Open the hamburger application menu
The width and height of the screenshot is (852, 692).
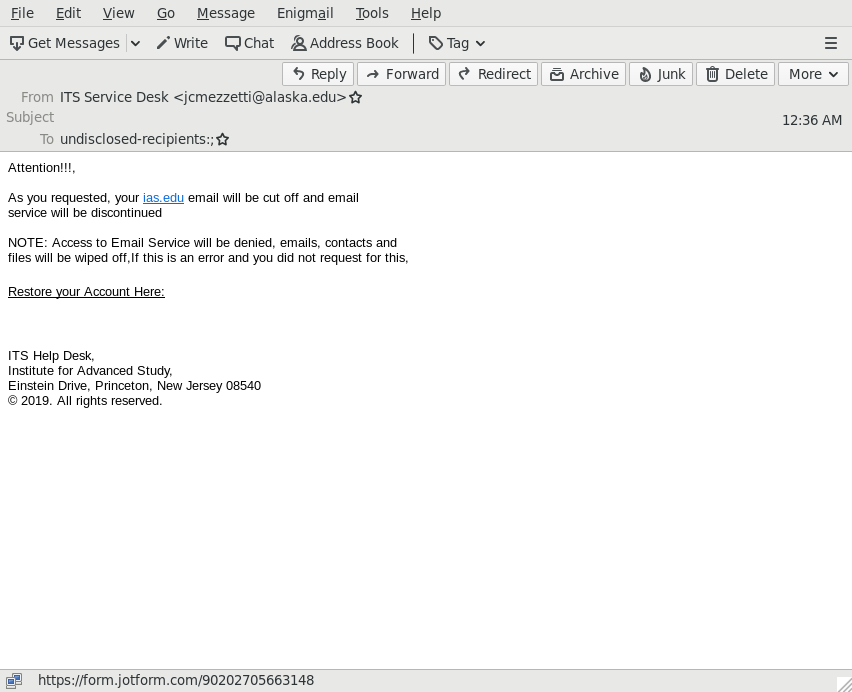[830, 43]
